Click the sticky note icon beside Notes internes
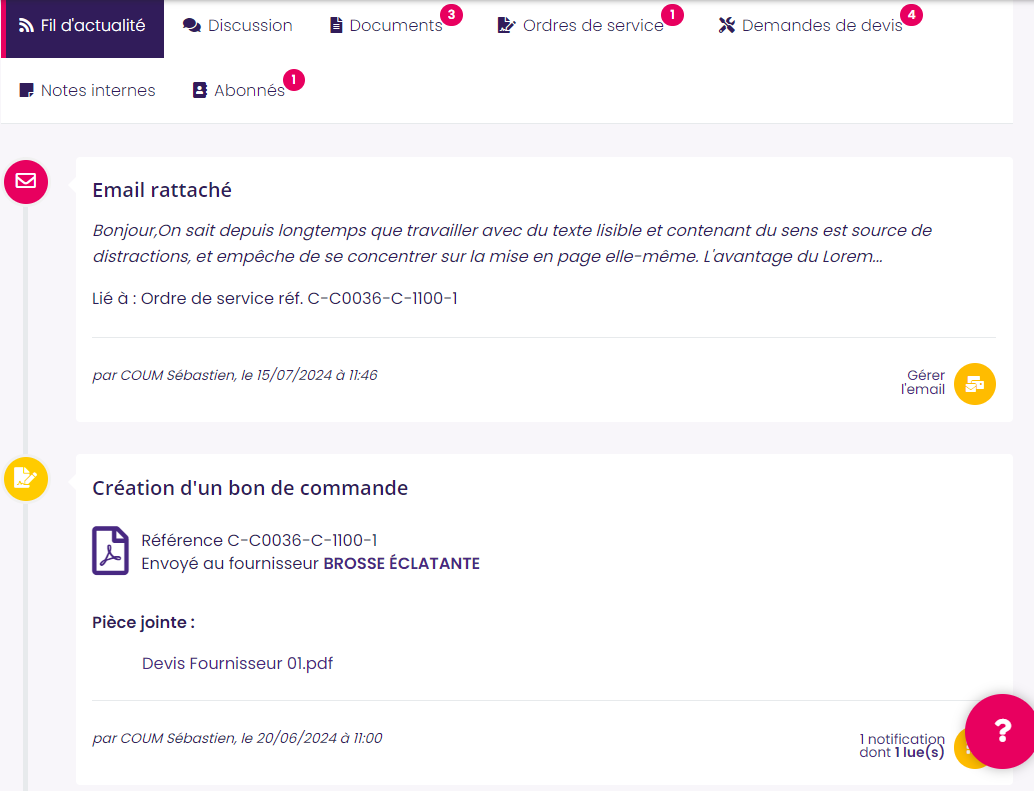Viewport: 1034px width, 791px height. [26, 90]
